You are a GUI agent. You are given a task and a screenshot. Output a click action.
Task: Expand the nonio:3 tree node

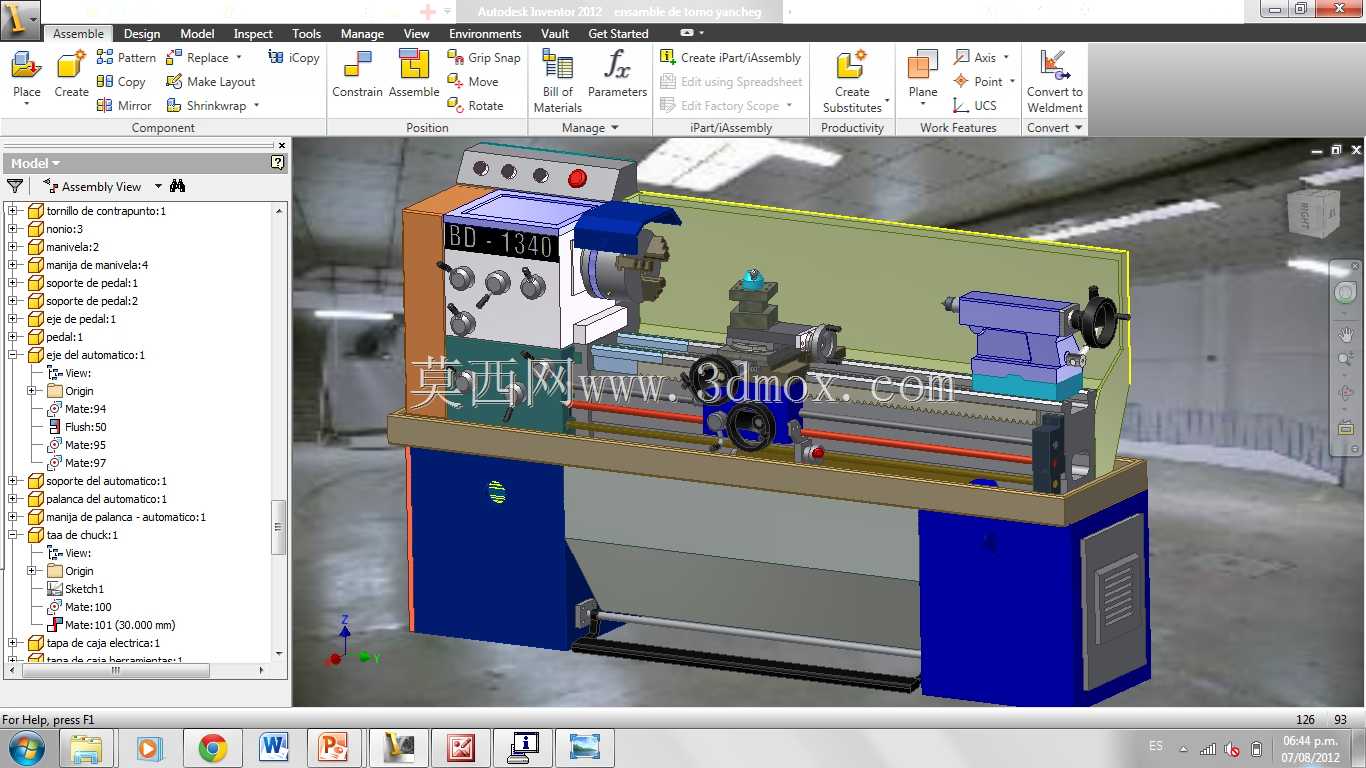13,229
